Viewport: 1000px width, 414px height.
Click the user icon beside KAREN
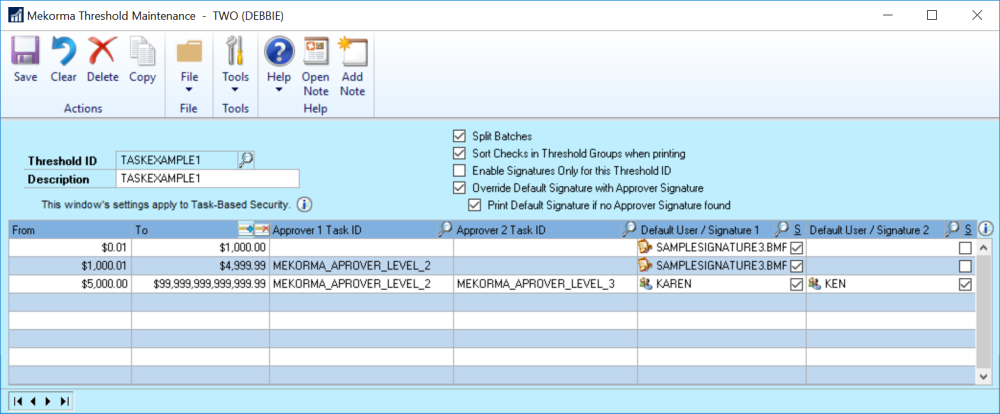pos(645,284)
